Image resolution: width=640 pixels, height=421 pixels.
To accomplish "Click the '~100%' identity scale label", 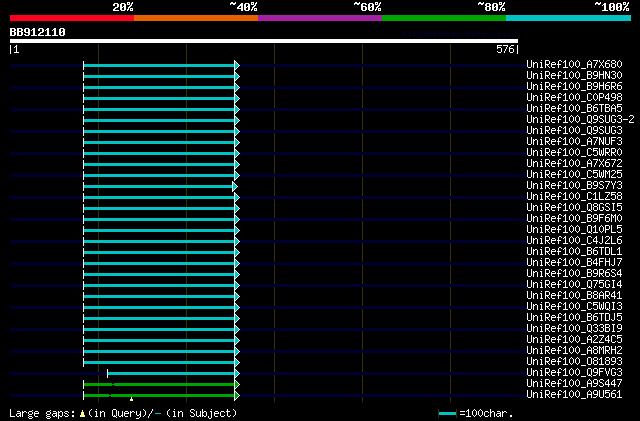I will click(611, 7).
